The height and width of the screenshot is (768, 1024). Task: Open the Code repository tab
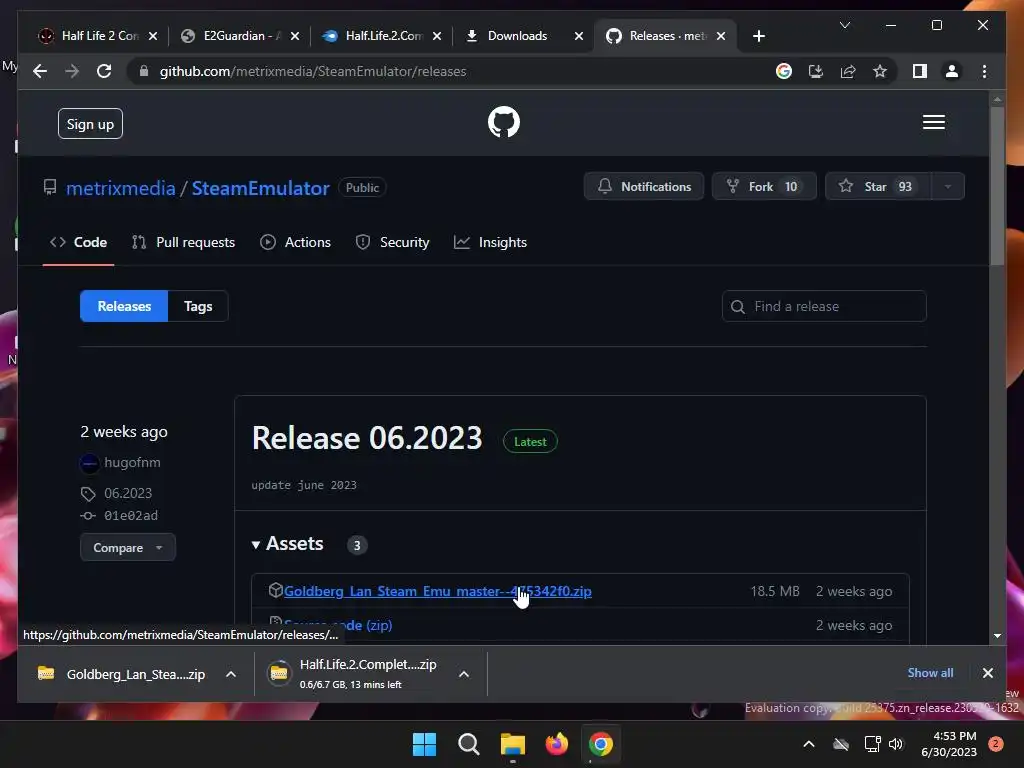(78, 242)
